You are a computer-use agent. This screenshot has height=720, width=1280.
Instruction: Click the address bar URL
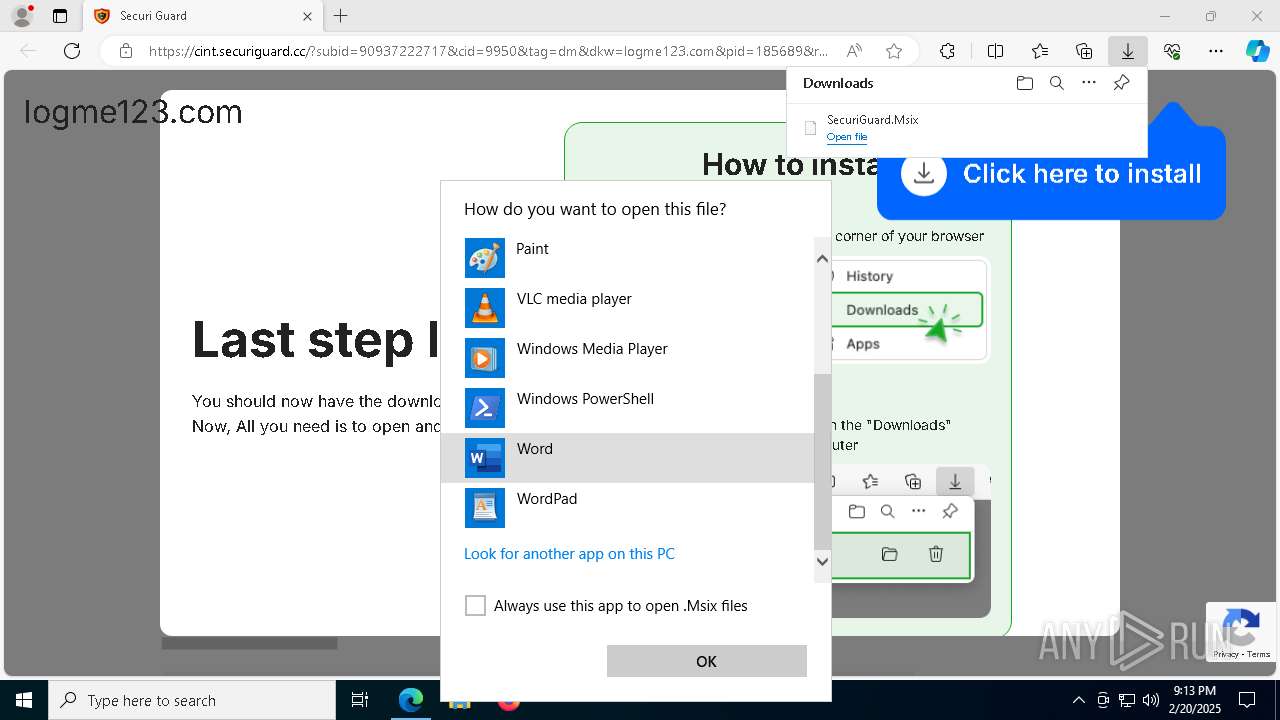tap(488, 51)
